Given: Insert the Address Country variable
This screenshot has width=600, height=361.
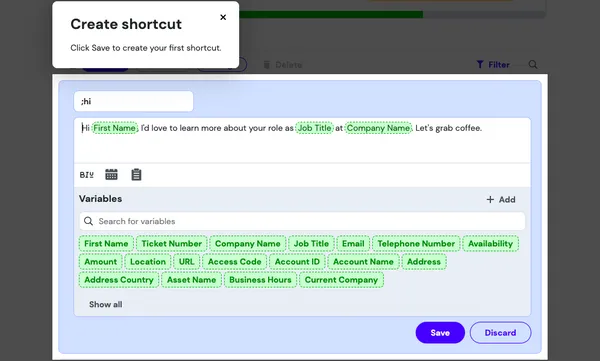Looking at the screenshot, I should (x=119, y=279).
